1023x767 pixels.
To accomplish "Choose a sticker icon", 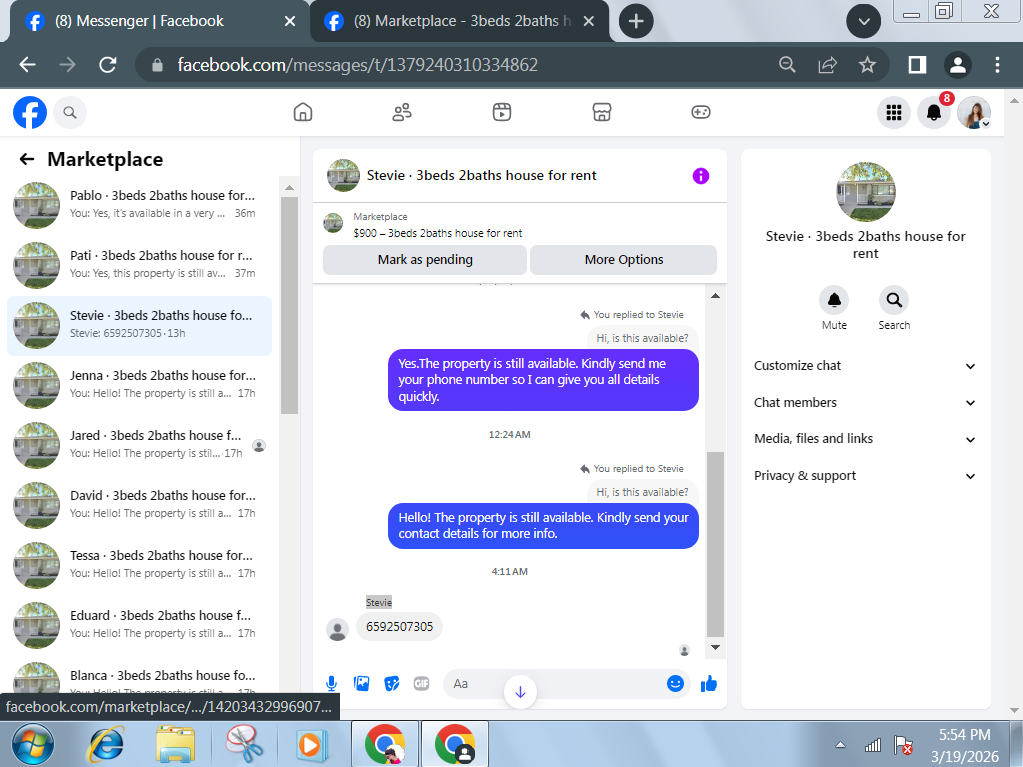I will tap(391, 684).
